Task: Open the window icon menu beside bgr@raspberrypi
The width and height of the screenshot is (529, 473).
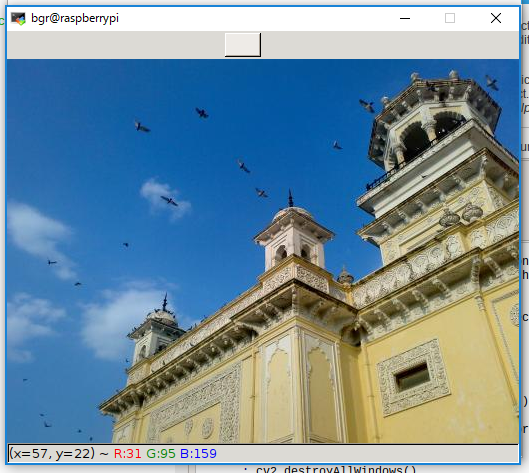Action: 18,18
